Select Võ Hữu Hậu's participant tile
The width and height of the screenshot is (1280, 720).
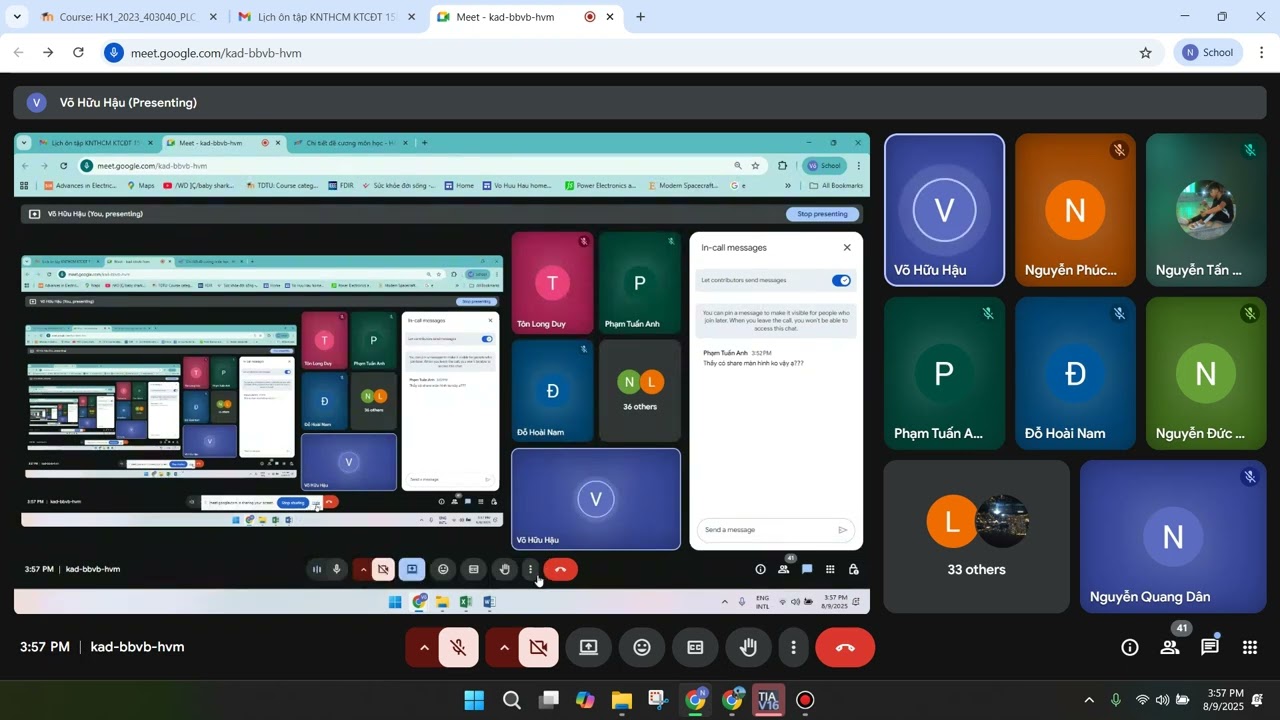pos(944,210)
